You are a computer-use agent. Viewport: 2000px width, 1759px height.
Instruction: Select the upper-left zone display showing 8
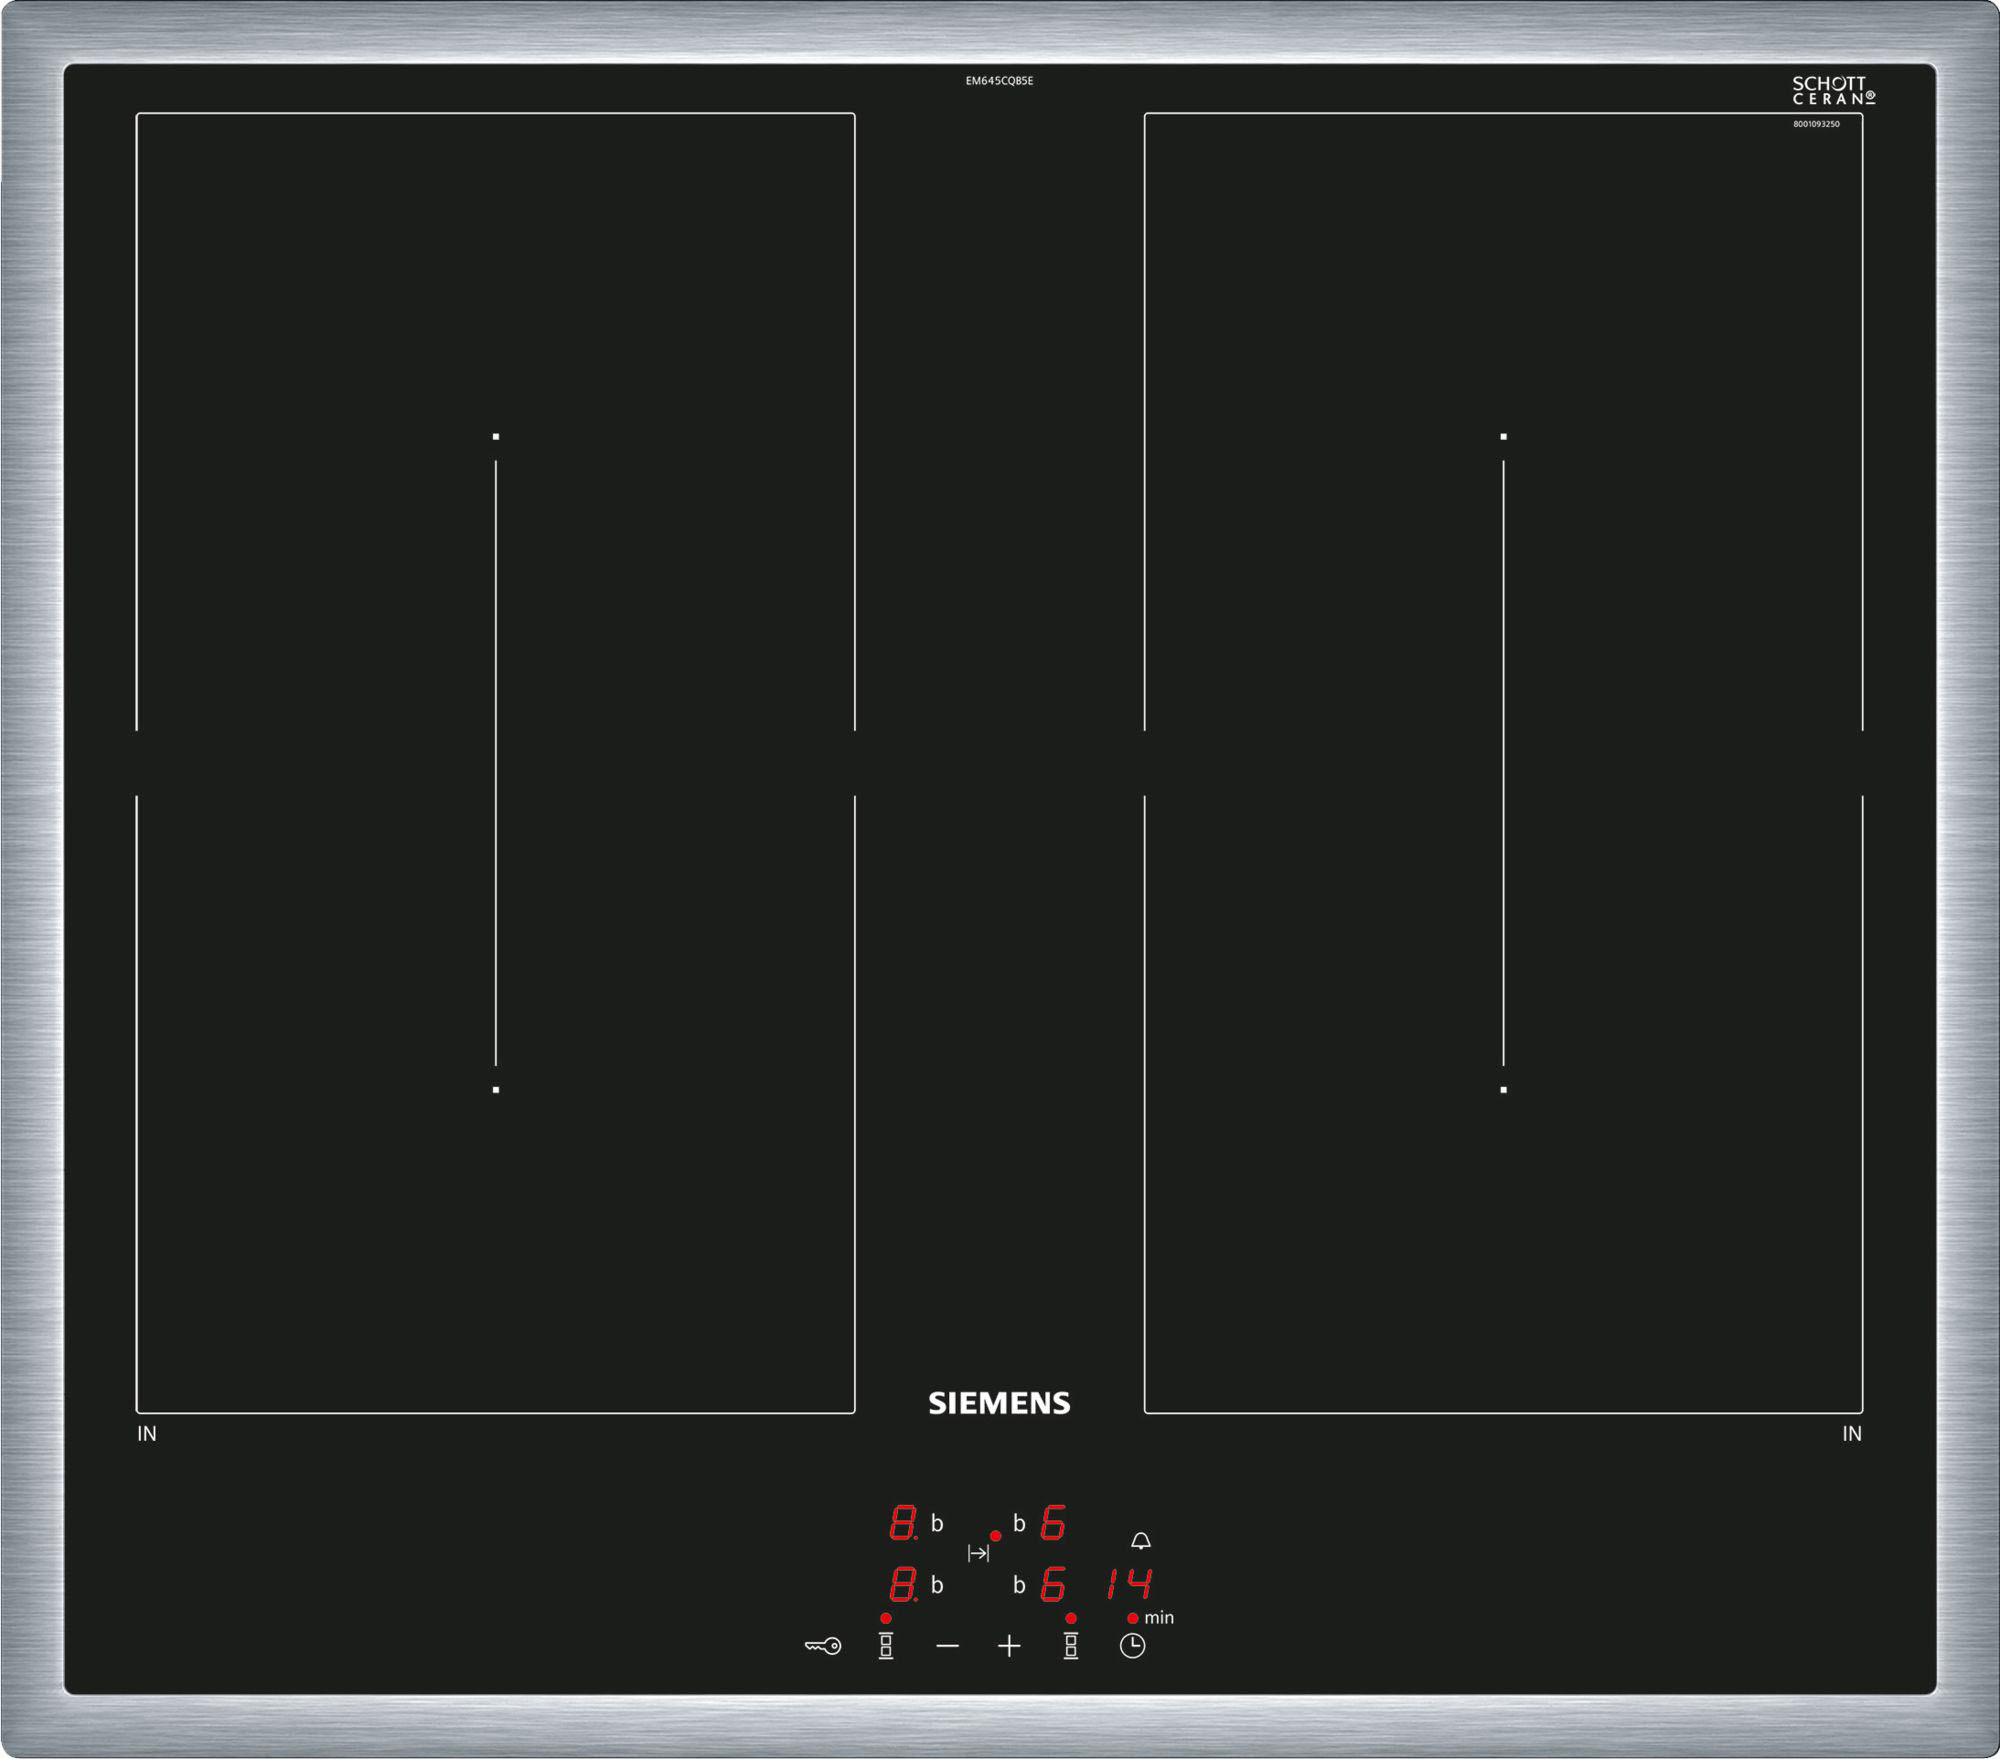point(903,1523)
